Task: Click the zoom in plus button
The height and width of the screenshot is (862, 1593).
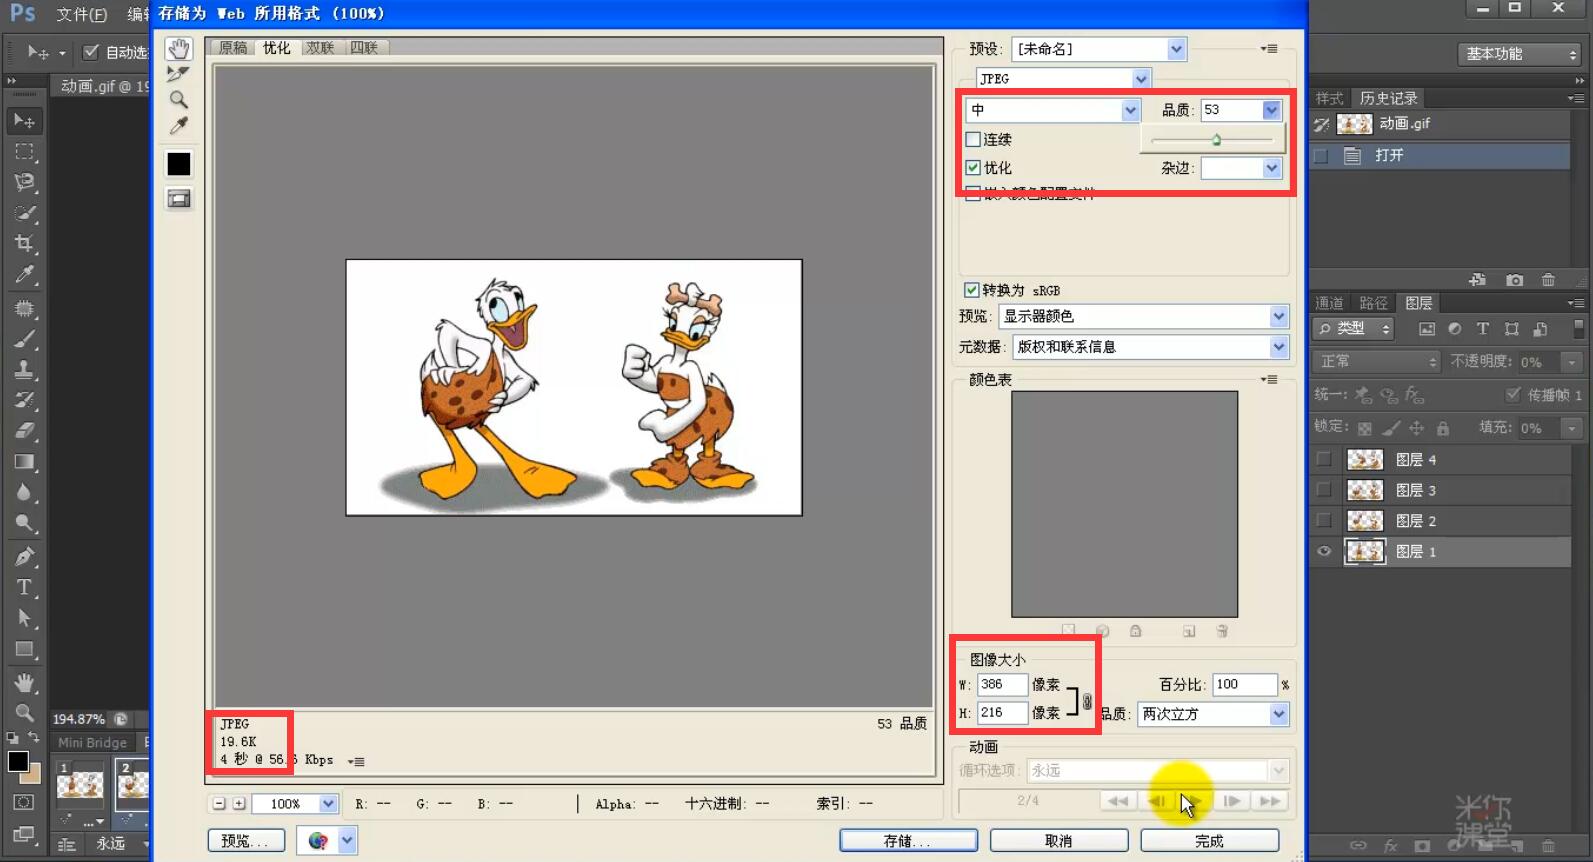Action: coord(239,804)
